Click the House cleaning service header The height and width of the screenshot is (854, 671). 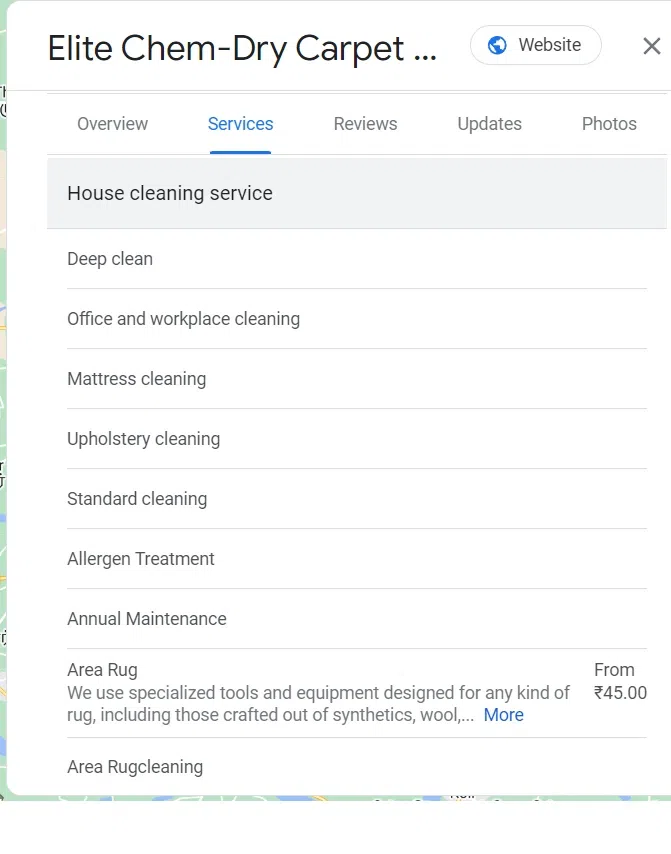[170, 193]
